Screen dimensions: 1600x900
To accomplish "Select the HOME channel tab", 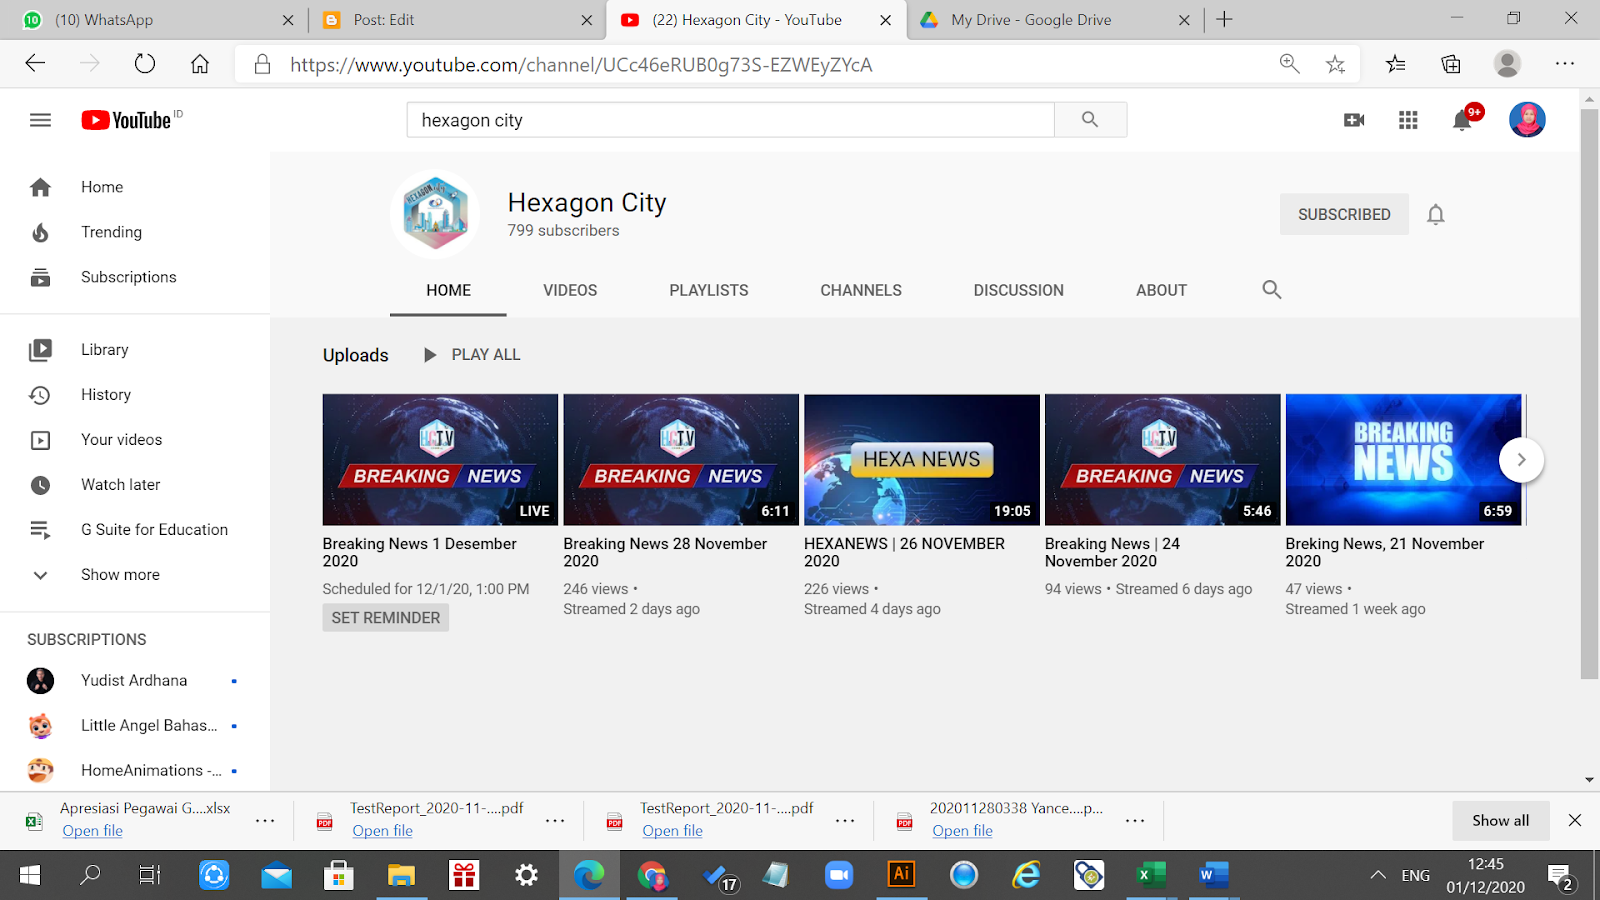I will 448,290.
